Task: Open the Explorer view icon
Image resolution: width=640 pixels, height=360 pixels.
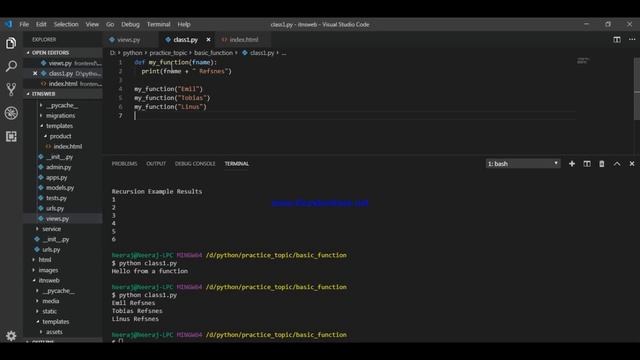Action: coord(11,43)
